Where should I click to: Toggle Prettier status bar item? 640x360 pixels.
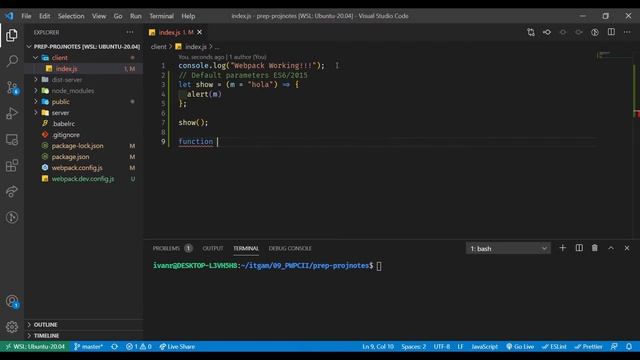588,347
